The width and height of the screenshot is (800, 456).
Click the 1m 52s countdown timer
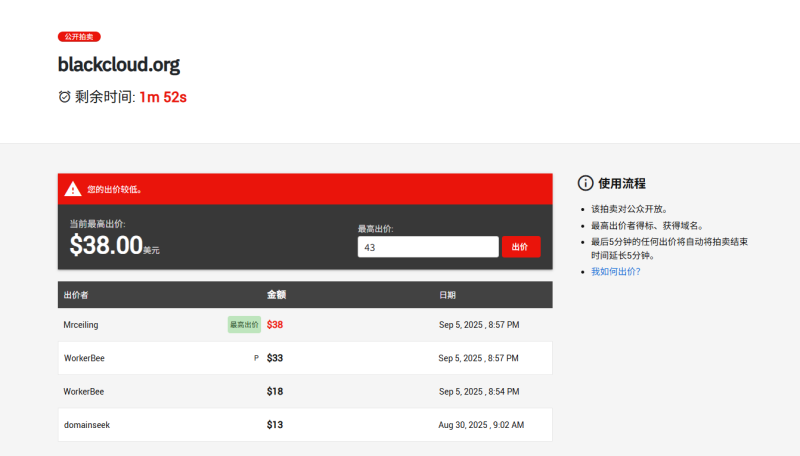[163, 97]
